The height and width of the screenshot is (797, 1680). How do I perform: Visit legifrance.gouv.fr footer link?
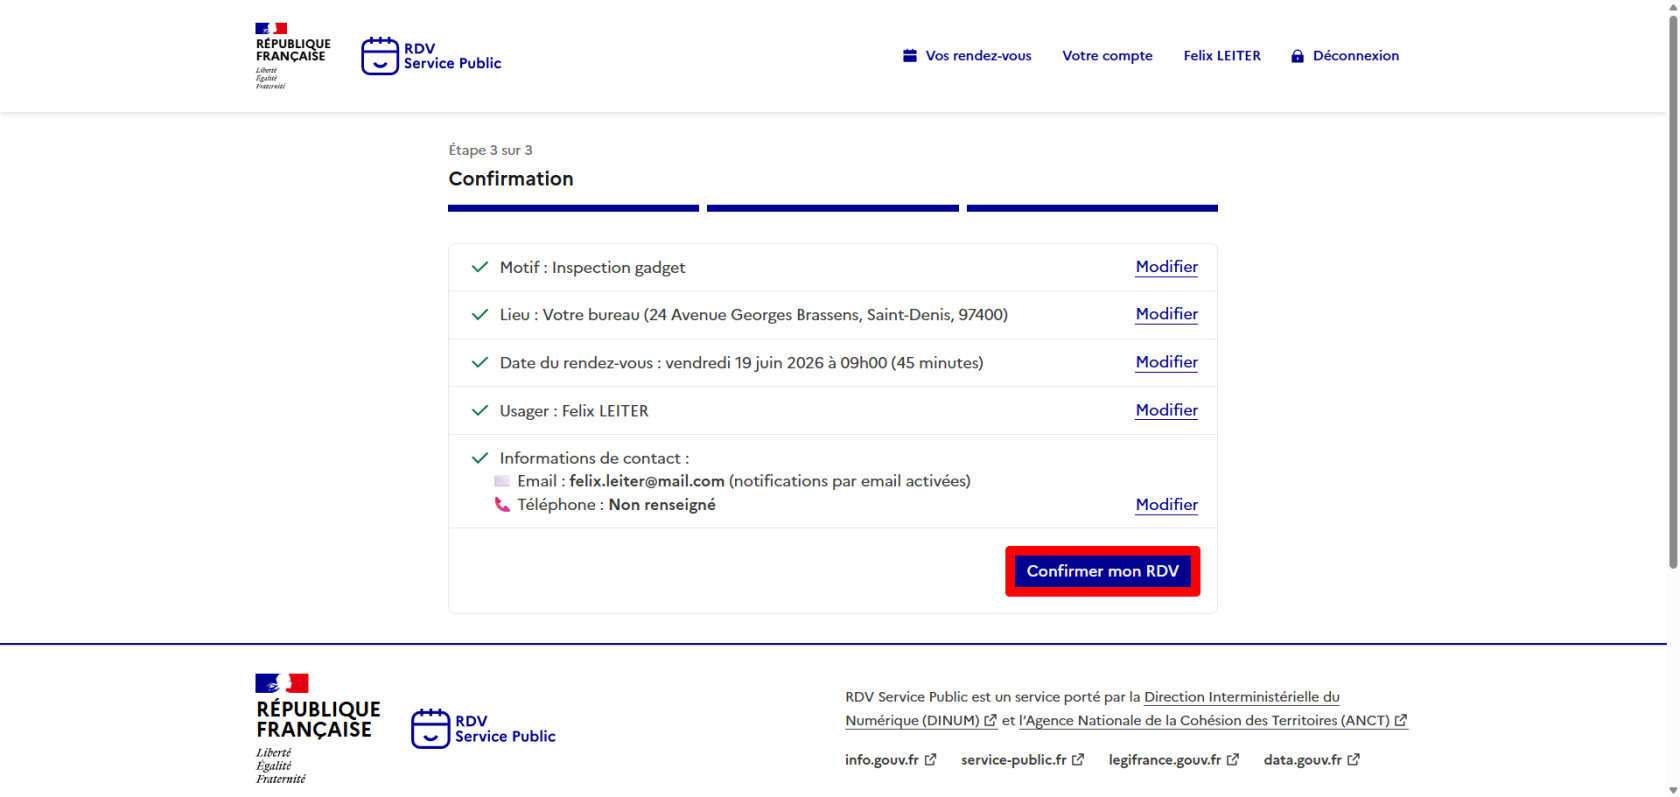point(1174,760)
